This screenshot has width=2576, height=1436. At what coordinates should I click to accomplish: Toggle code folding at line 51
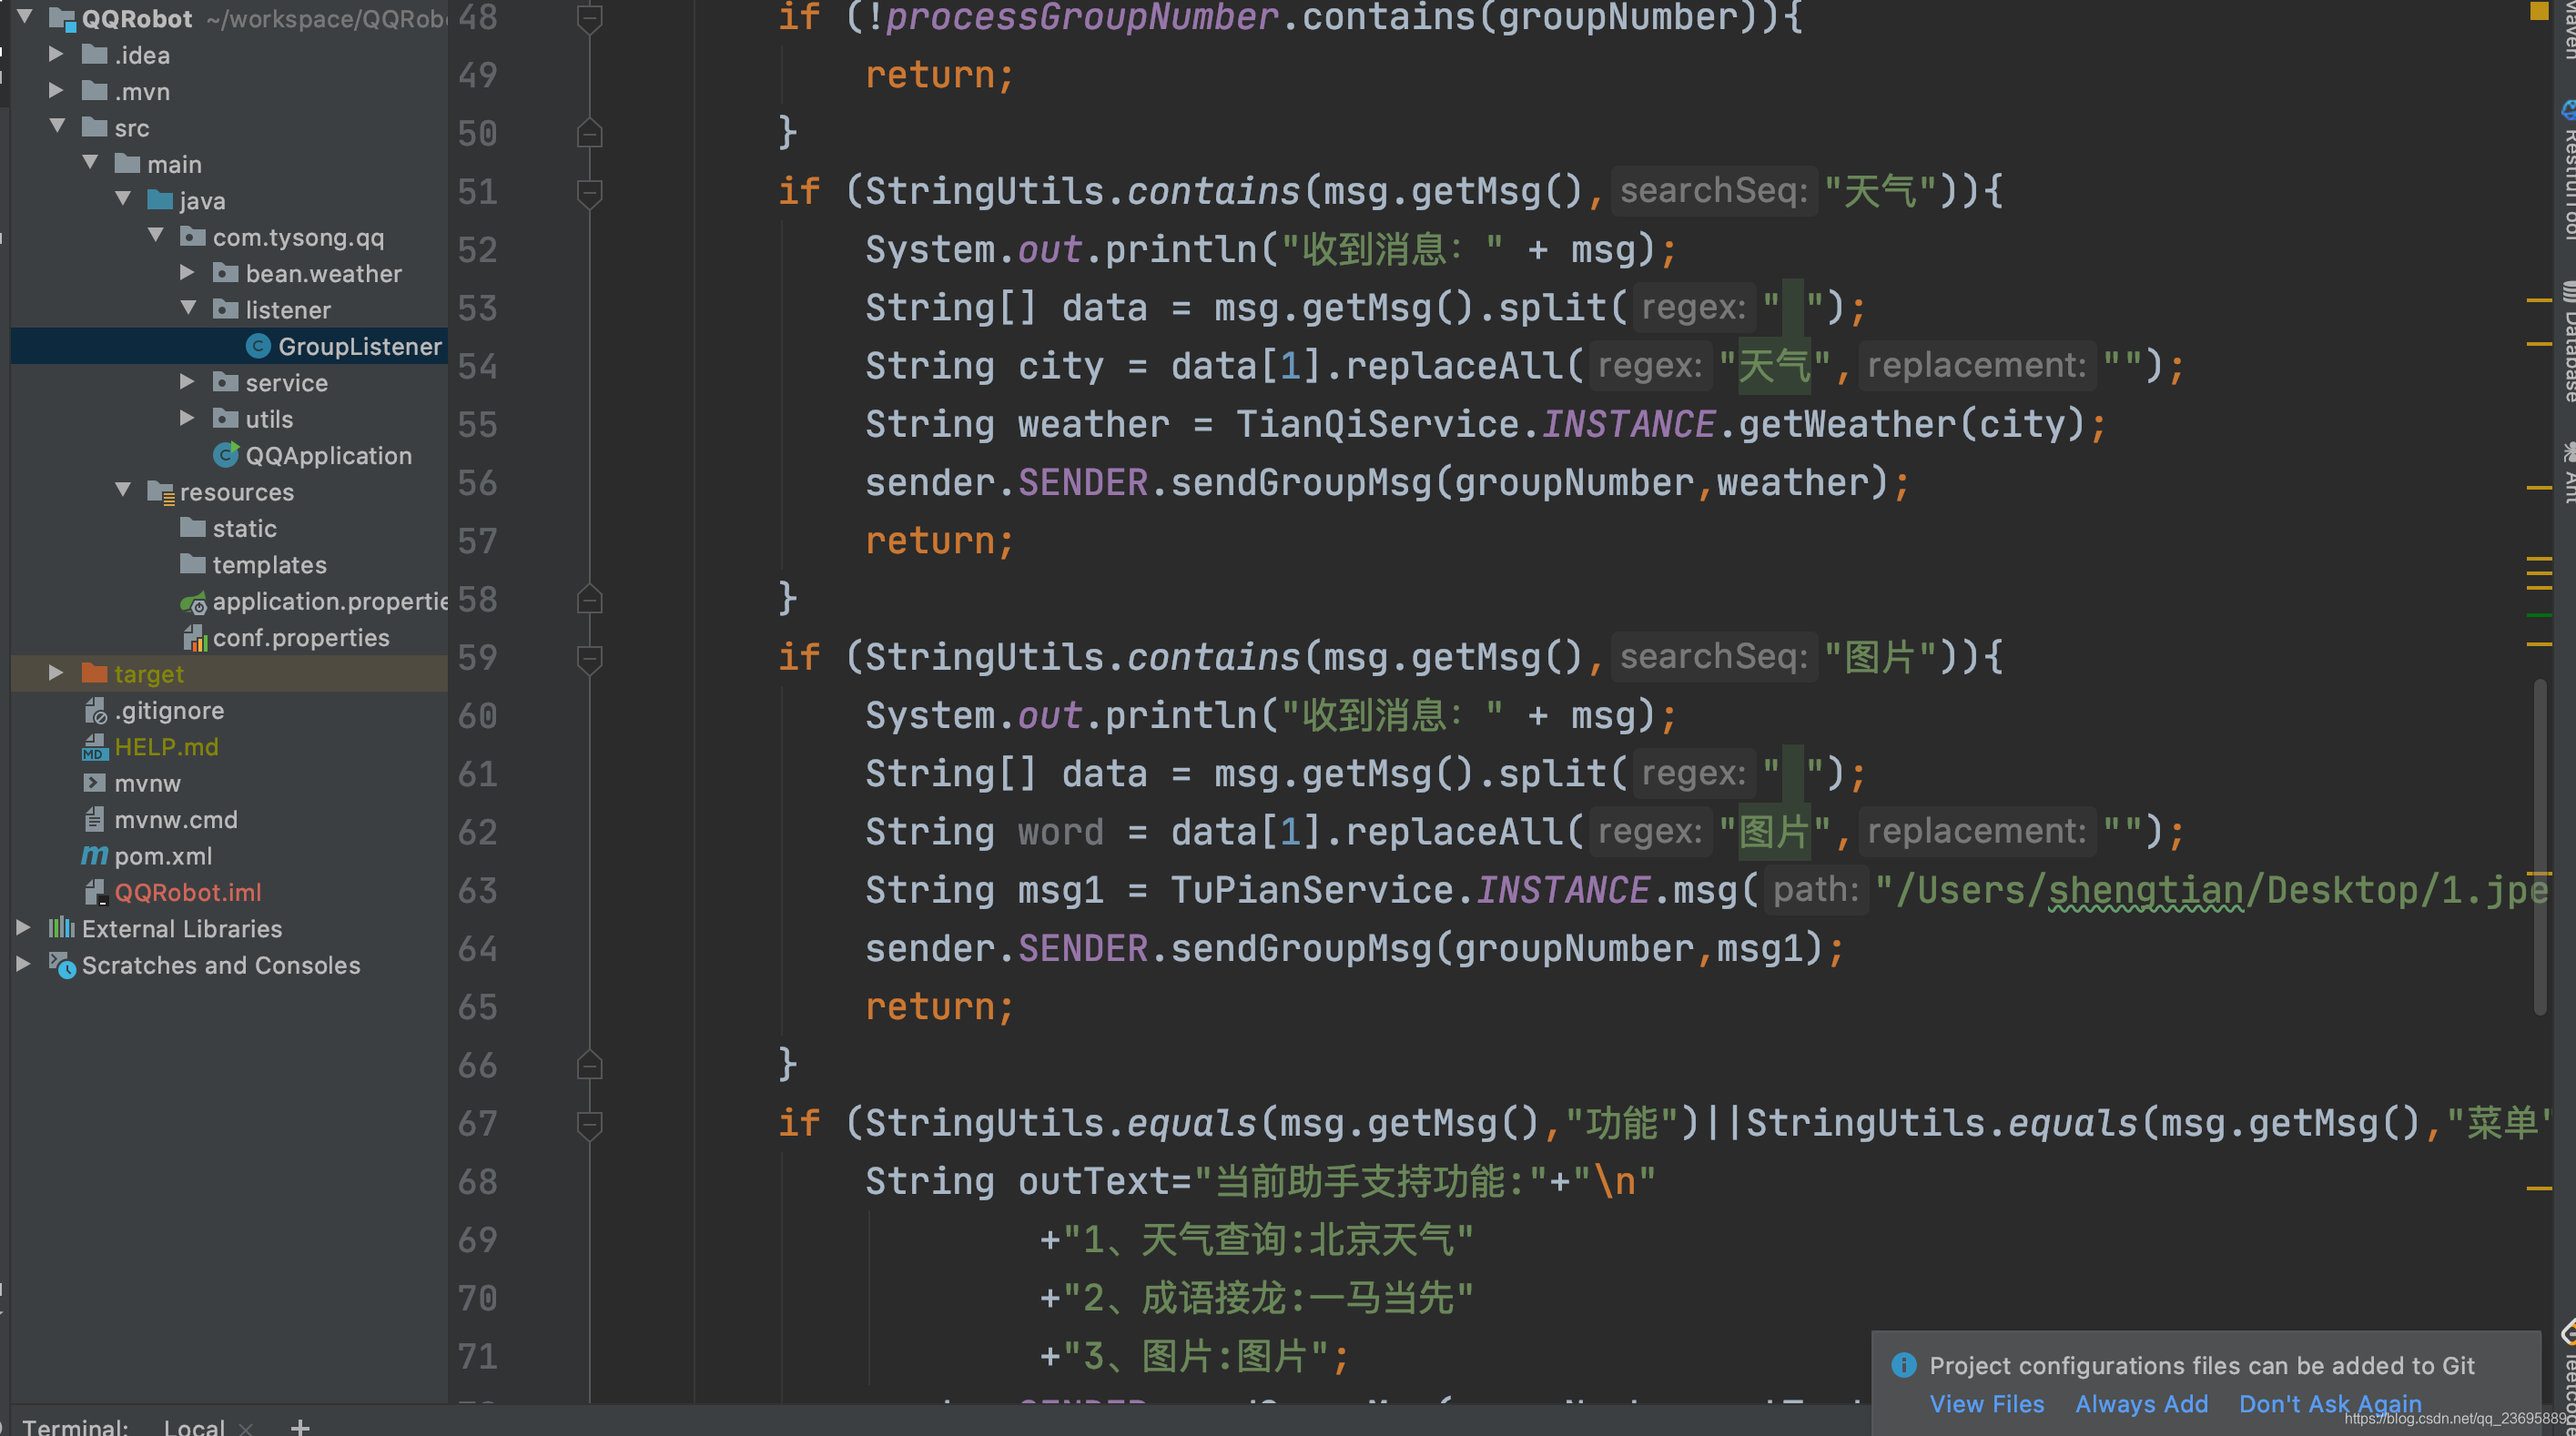(x=589, y=191)
